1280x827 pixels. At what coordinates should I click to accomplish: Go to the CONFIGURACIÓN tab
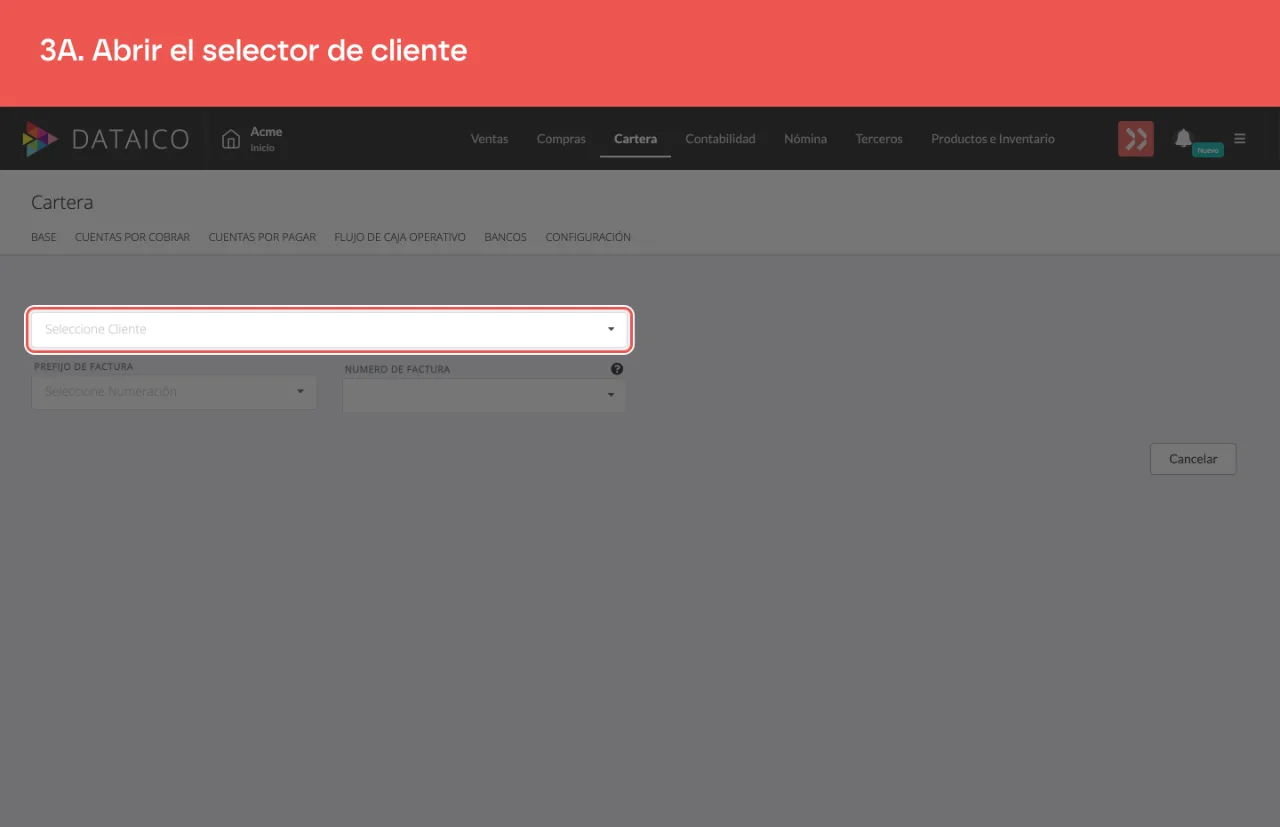pyautogui.click(x=588, y=238)
